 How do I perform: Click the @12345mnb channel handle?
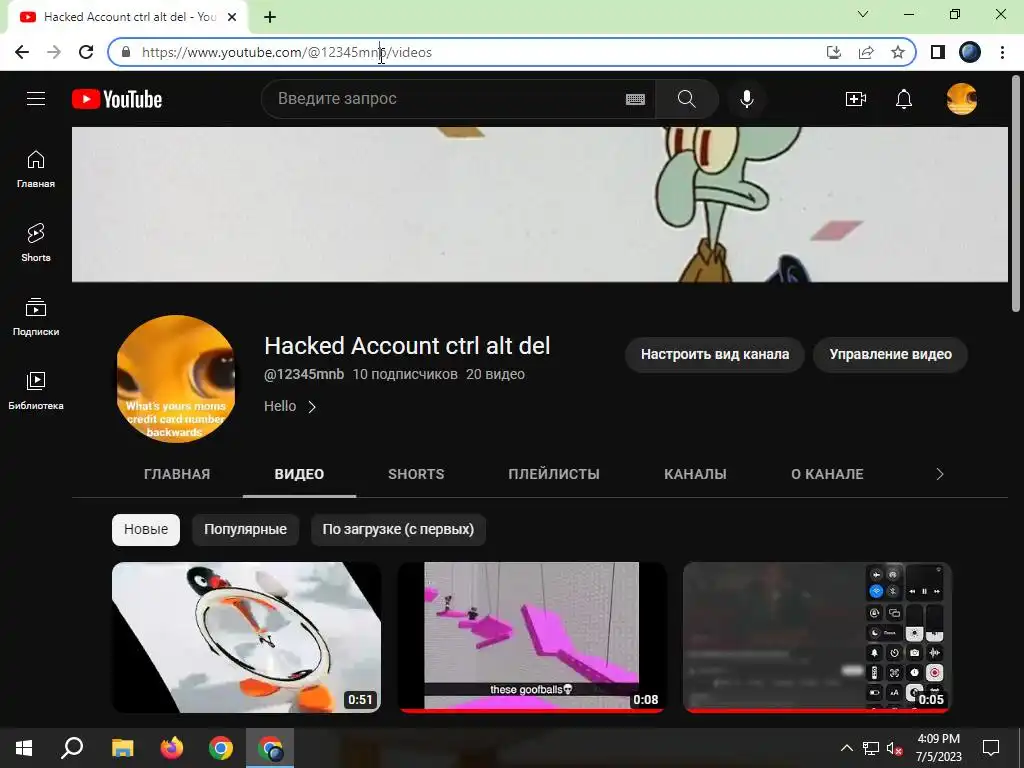pyautogui.click(x=304, y=374)
